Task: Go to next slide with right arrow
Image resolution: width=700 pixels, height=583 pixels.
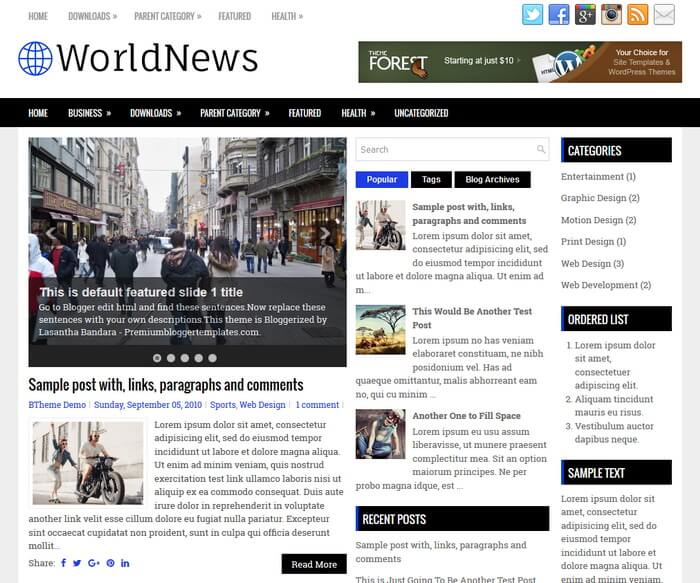Action: (324, 234)
